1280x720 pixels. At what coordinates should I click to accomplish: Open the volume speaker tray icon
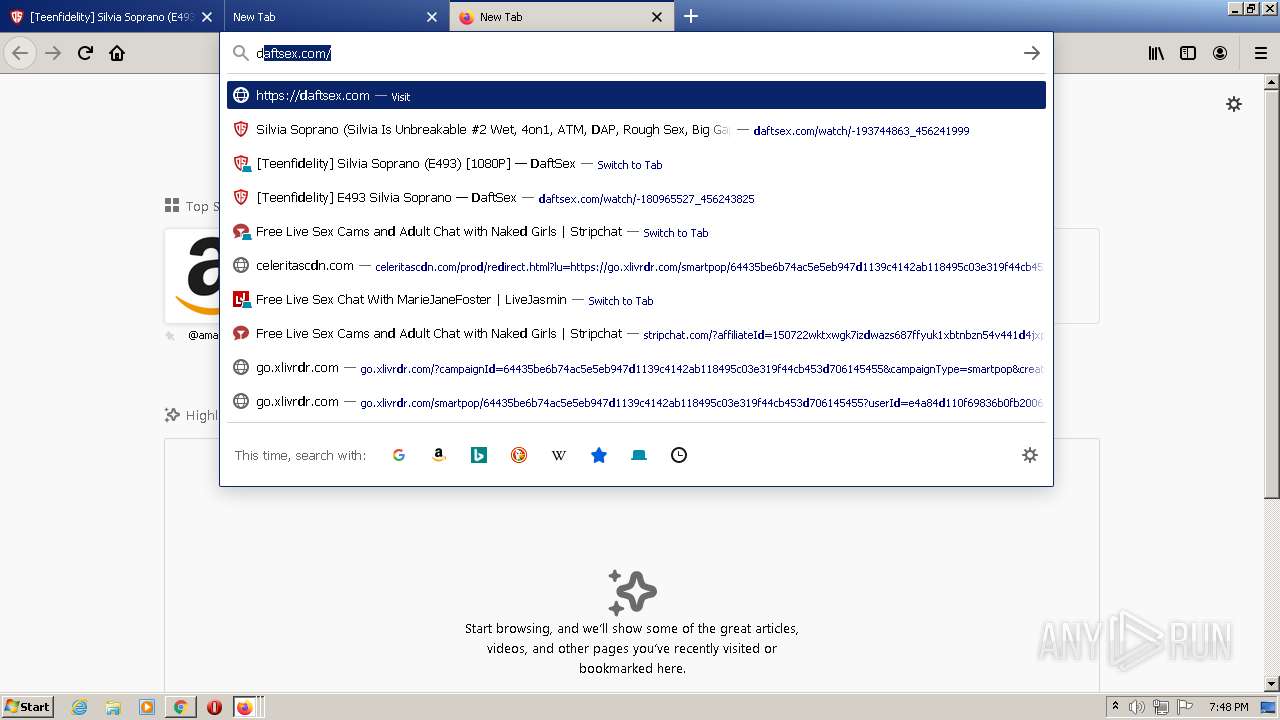[1137, 707]
